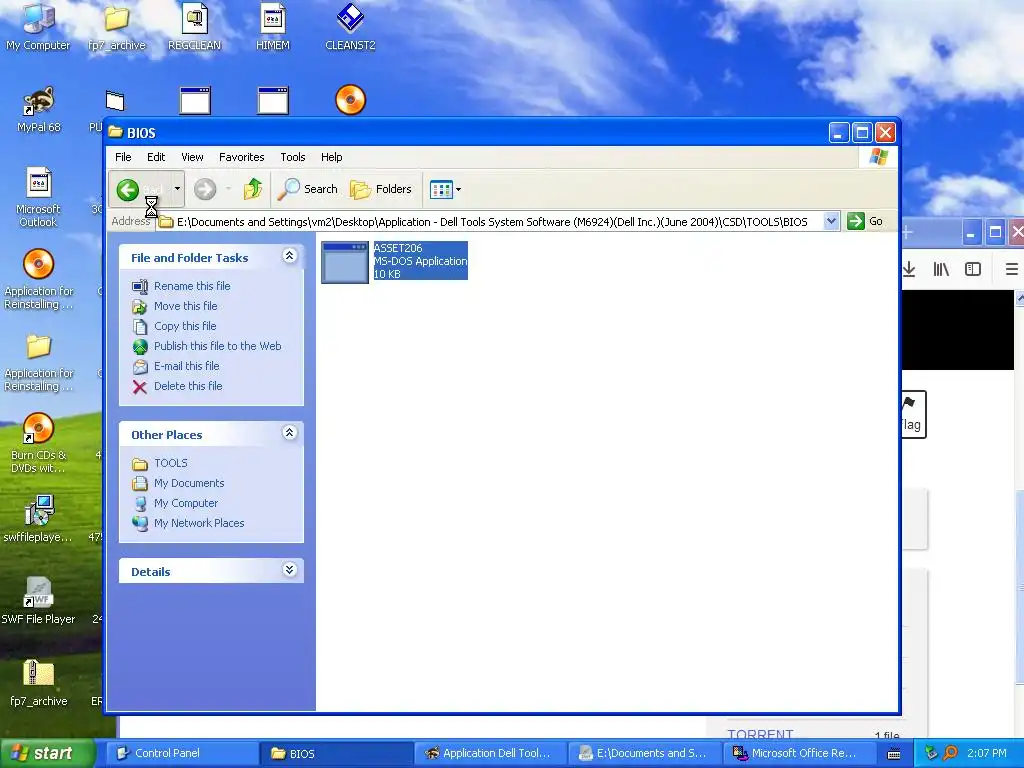Open My Network Places link
1024x768 pixels.
[x=199, y=523]
